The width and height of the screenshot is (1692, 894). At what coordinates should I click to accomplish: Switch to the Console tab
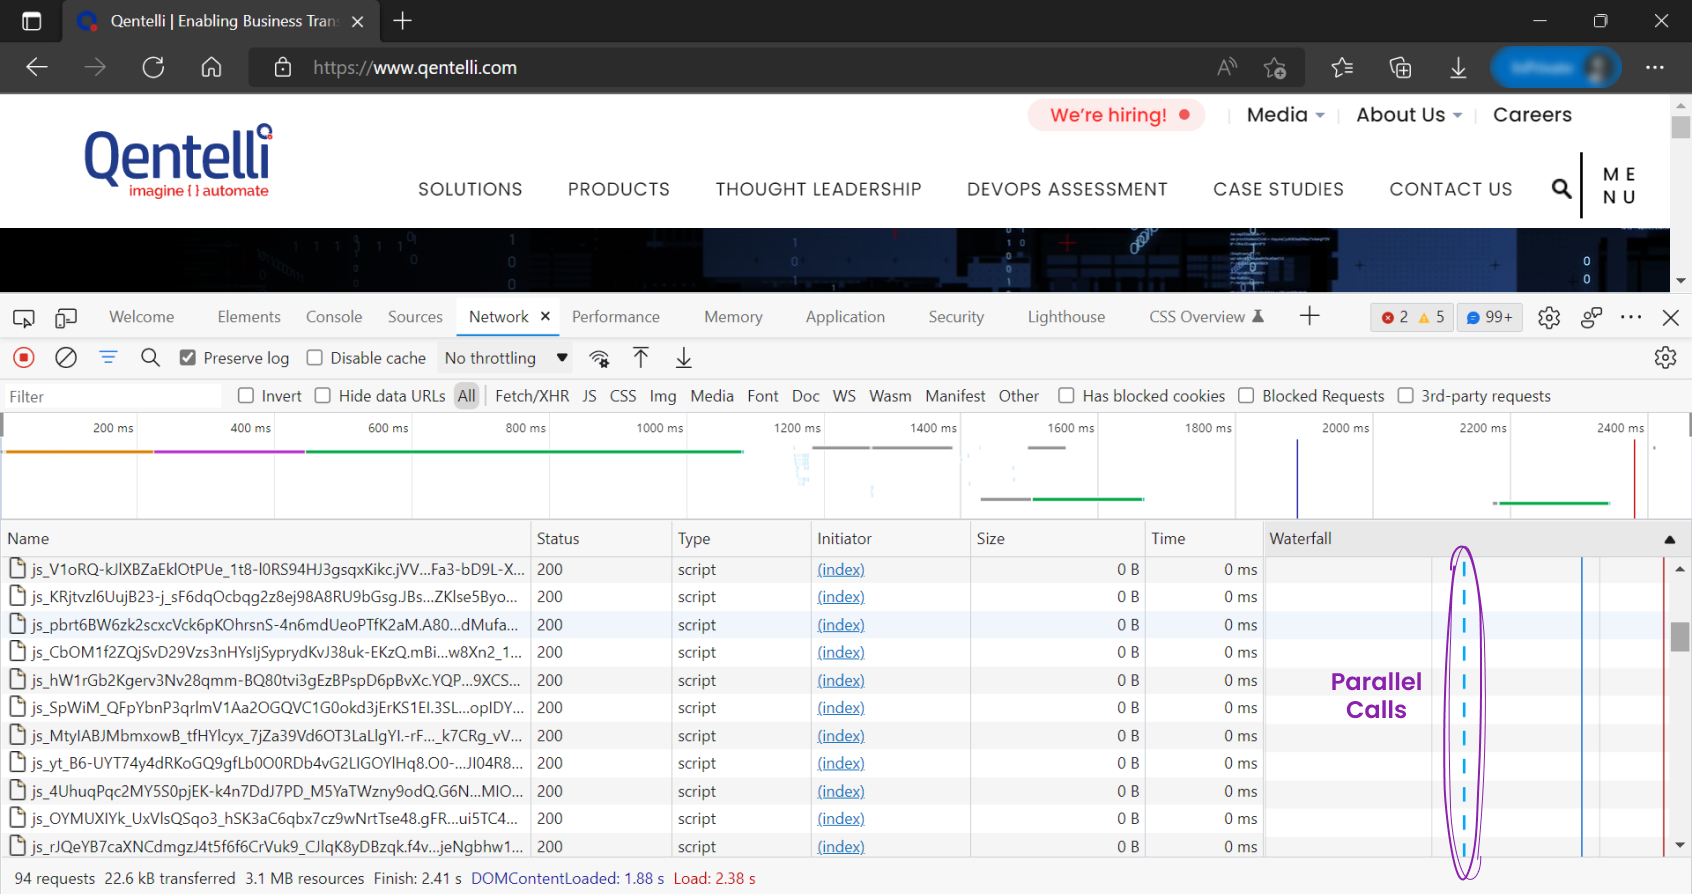(x=334, y=317)
